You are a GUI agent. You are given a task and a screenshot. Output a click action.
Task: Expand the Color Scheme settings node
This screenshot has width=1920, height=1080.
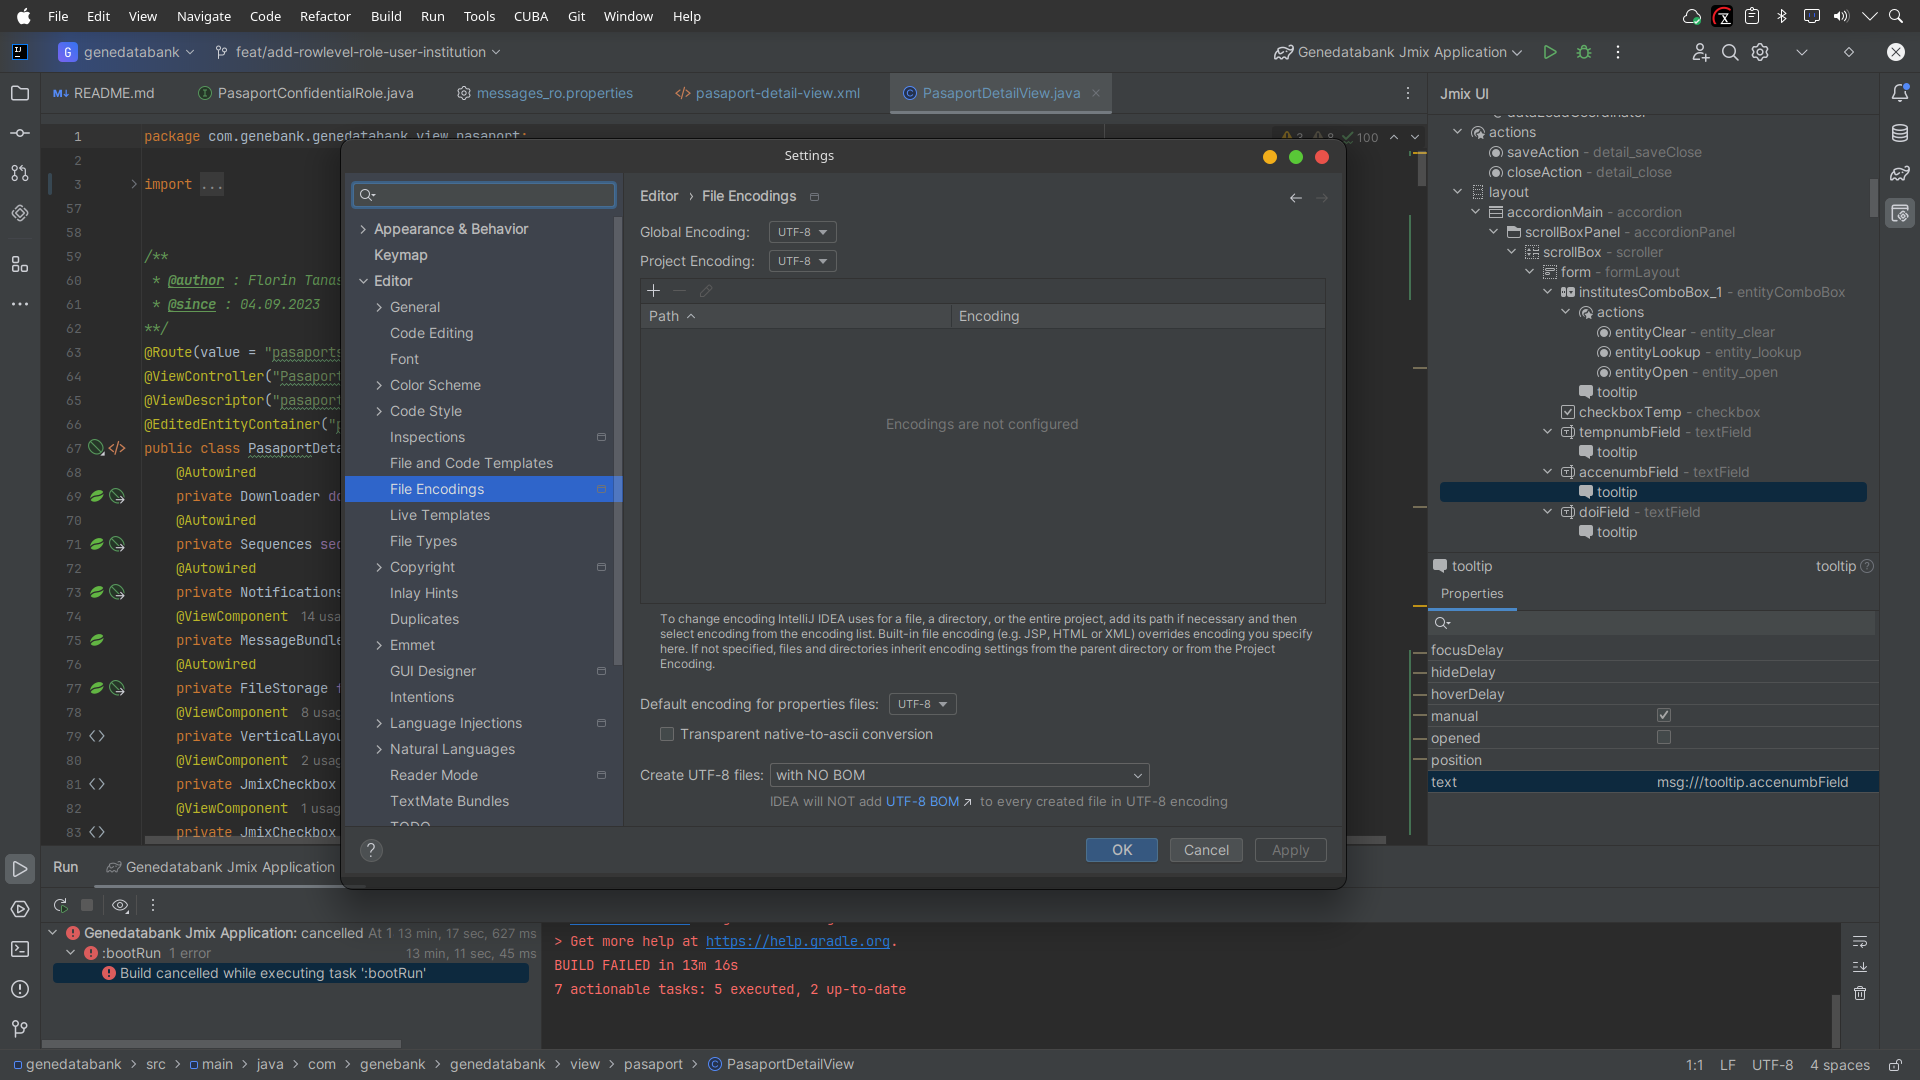379,385
